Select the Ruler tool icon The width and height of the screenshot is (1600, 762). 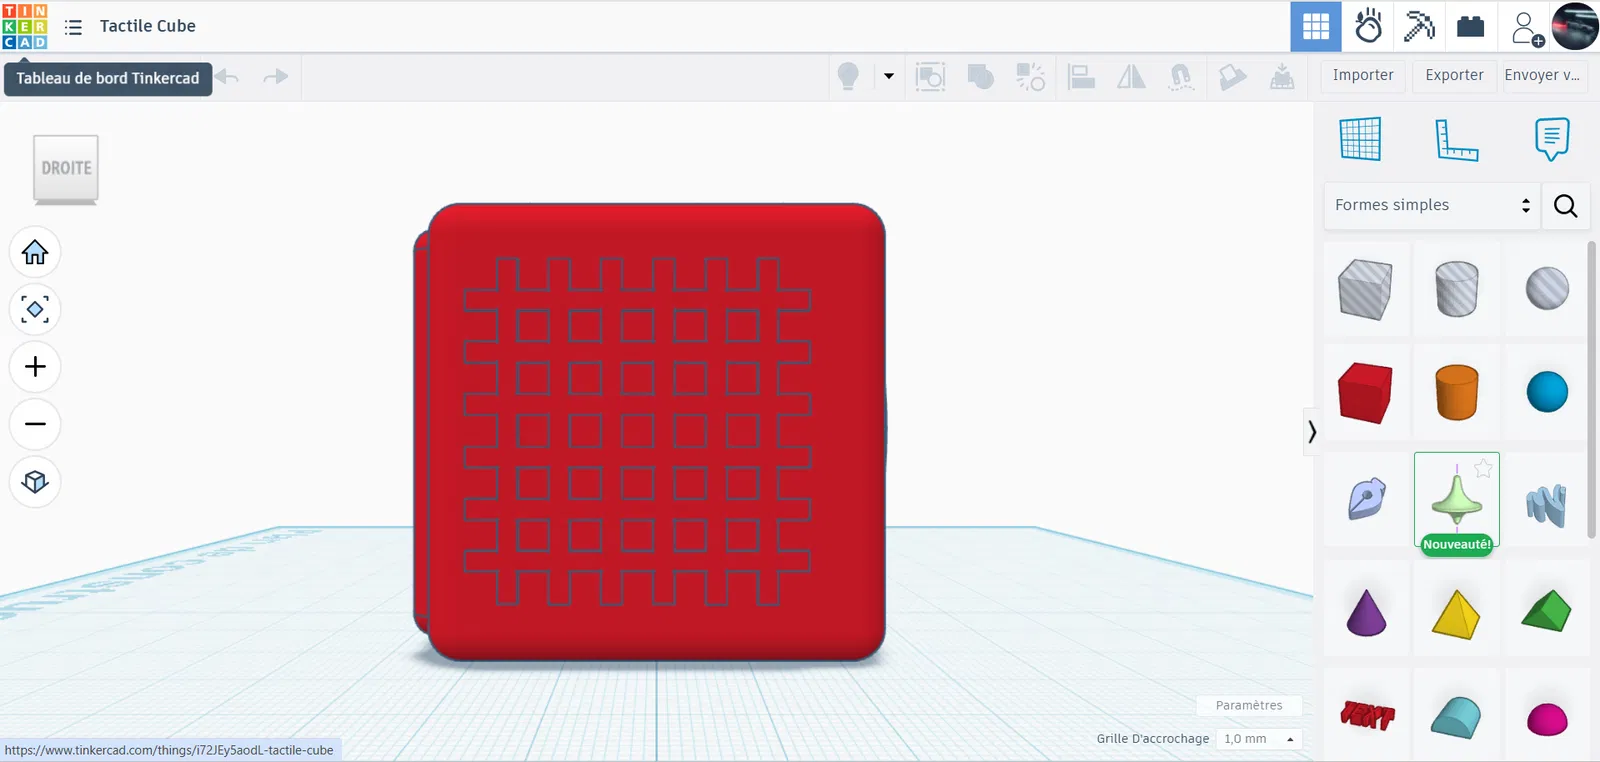(1457, 139)
